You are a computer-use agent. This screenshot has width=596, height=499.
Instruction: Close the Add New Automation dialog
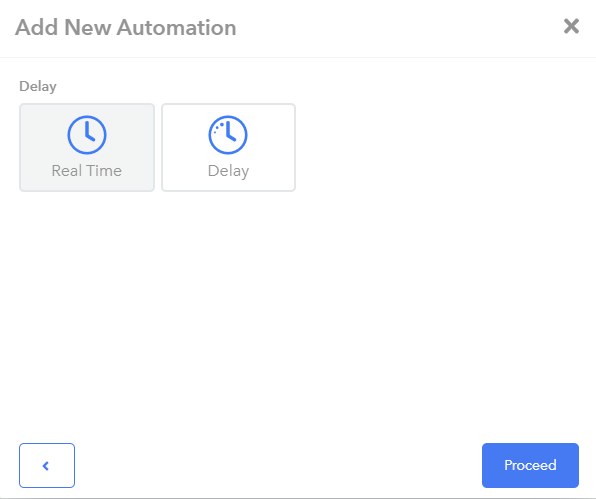click(x=571, y=26)
